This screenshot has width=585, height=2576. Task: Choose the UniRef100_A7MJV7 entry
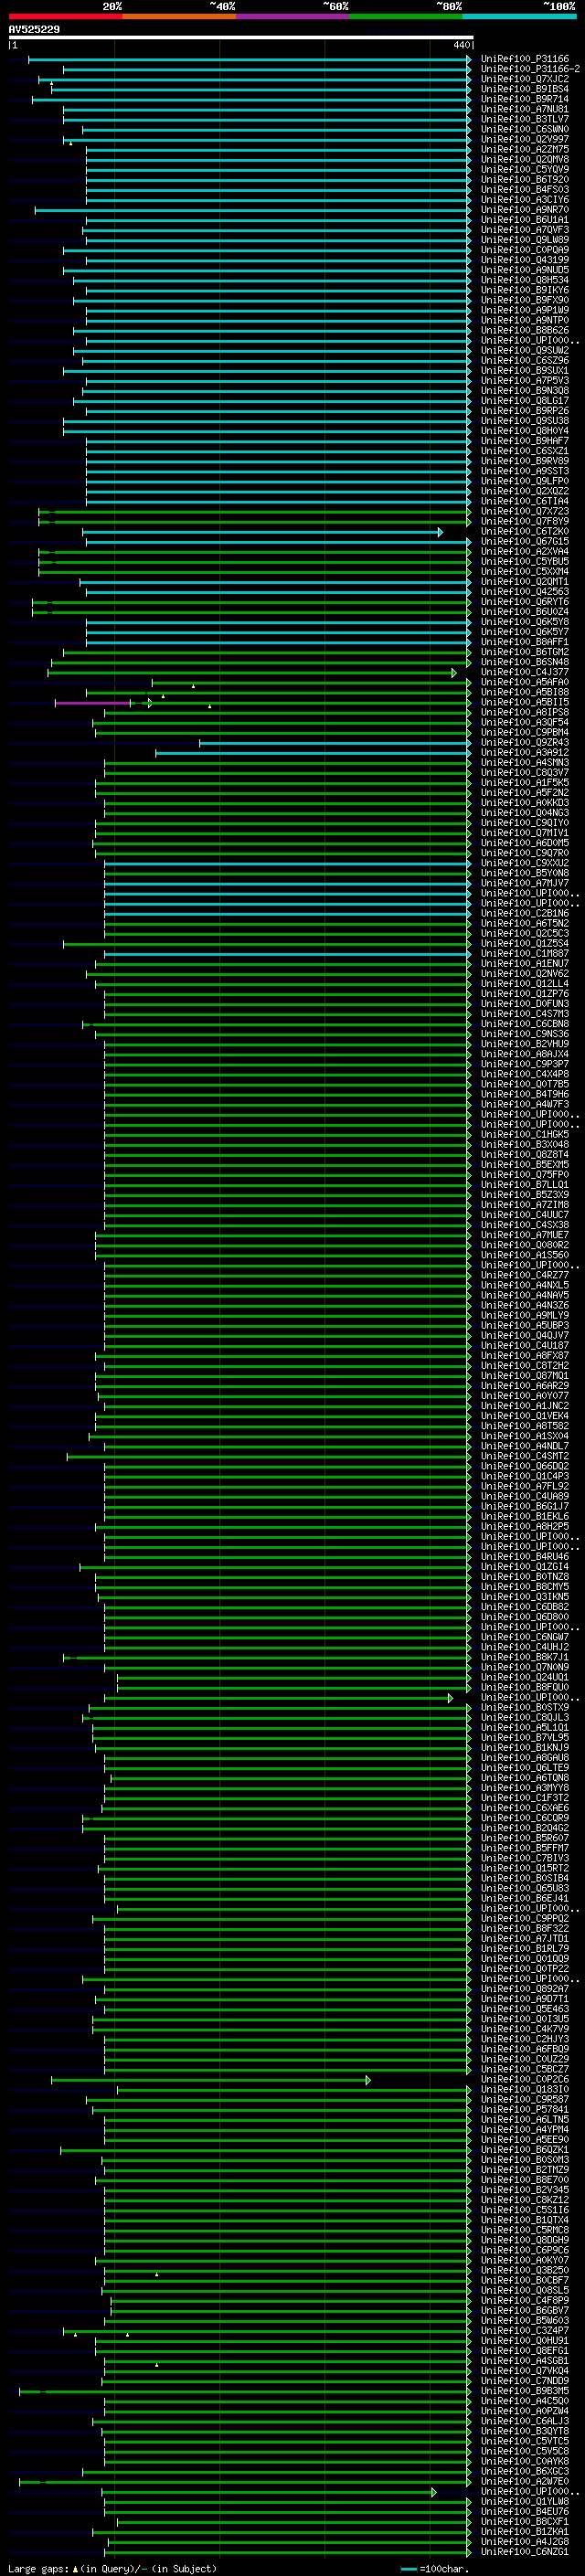(524, 883)
